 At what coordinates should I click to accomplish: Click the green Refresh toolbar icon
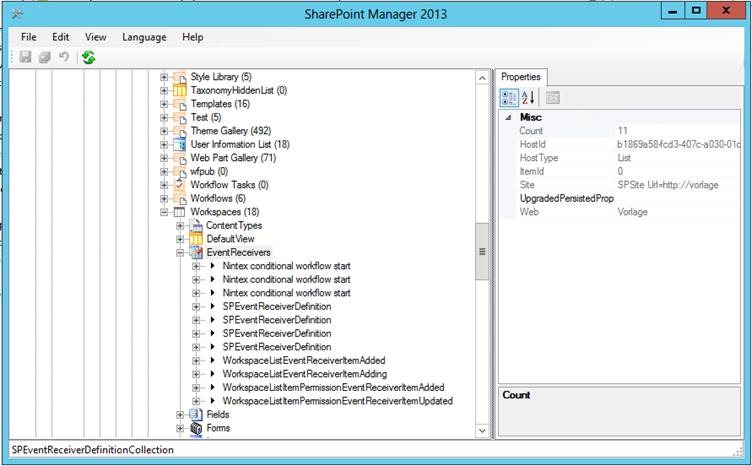point(88,57)
